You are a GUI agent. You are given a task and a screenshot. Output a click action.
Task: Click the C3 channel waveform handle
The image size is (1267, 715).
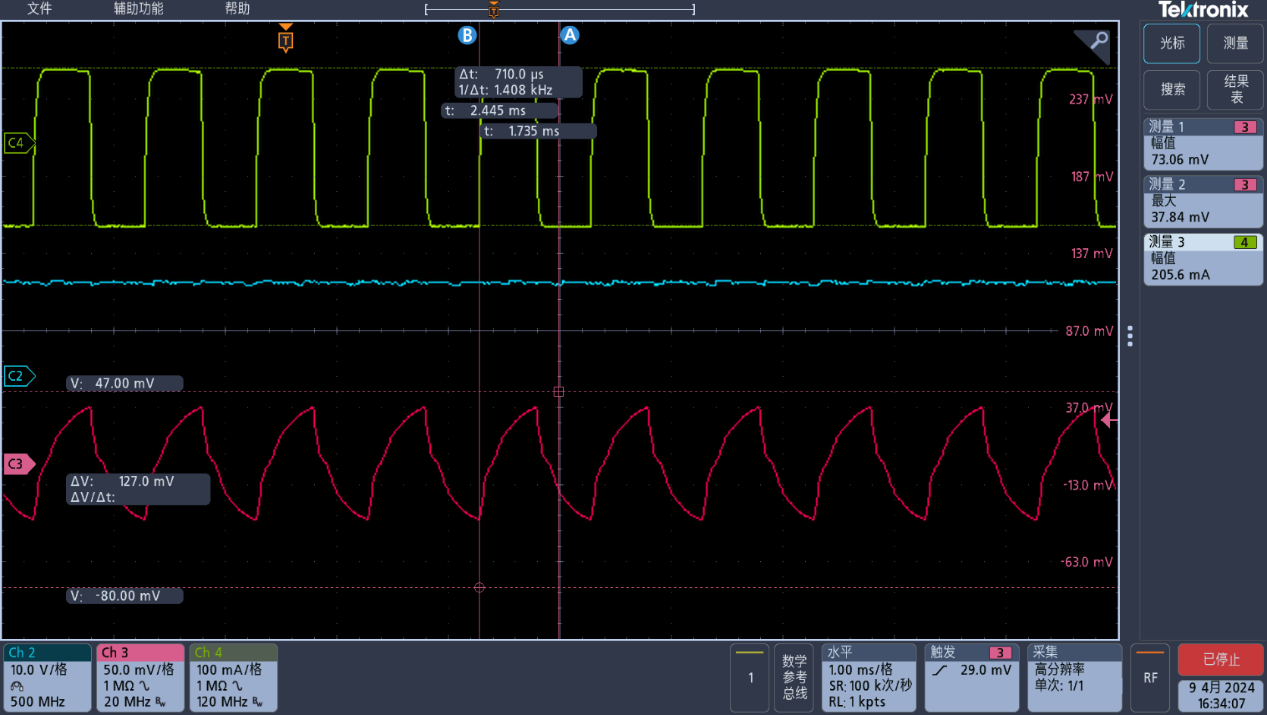18,464
